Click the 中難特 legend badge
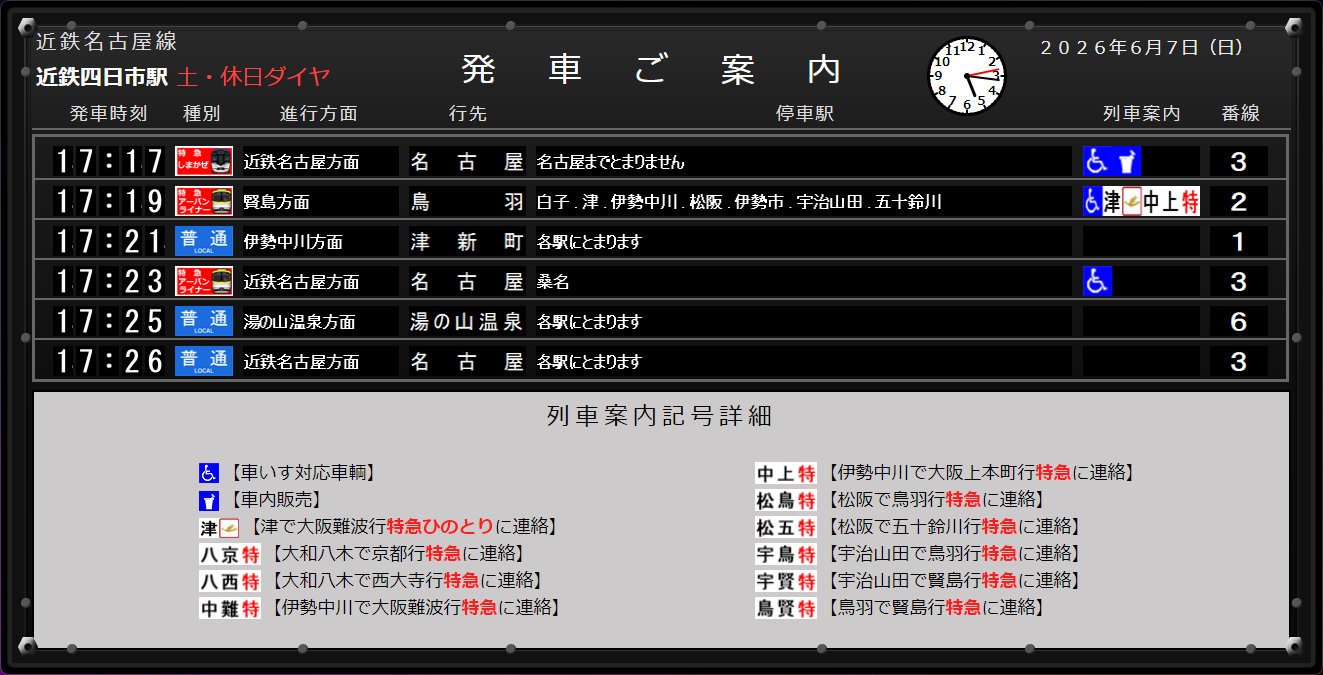This screenshot has width=1323, height=675. click(230, 608)
